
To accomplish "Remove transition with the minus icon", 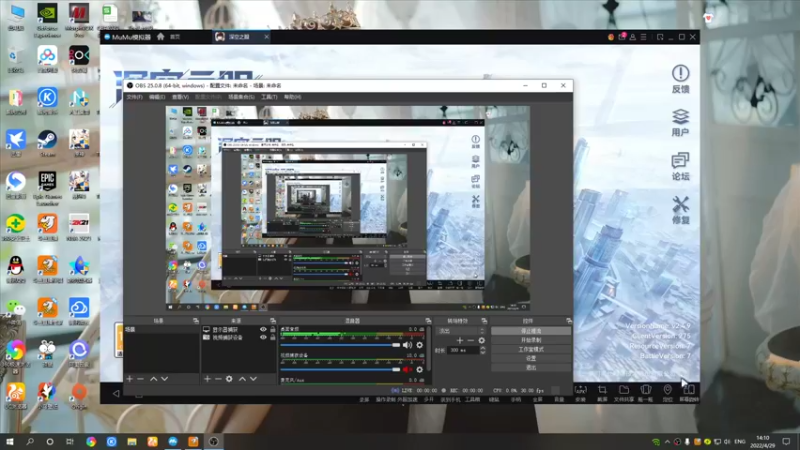I will pyautogui.click(x=470, y=340).
